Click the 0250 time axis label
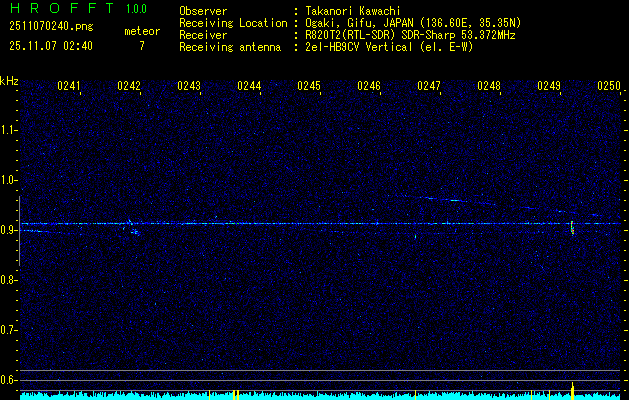The height and width of the screenshot is (400, 629). pos(609,87)
